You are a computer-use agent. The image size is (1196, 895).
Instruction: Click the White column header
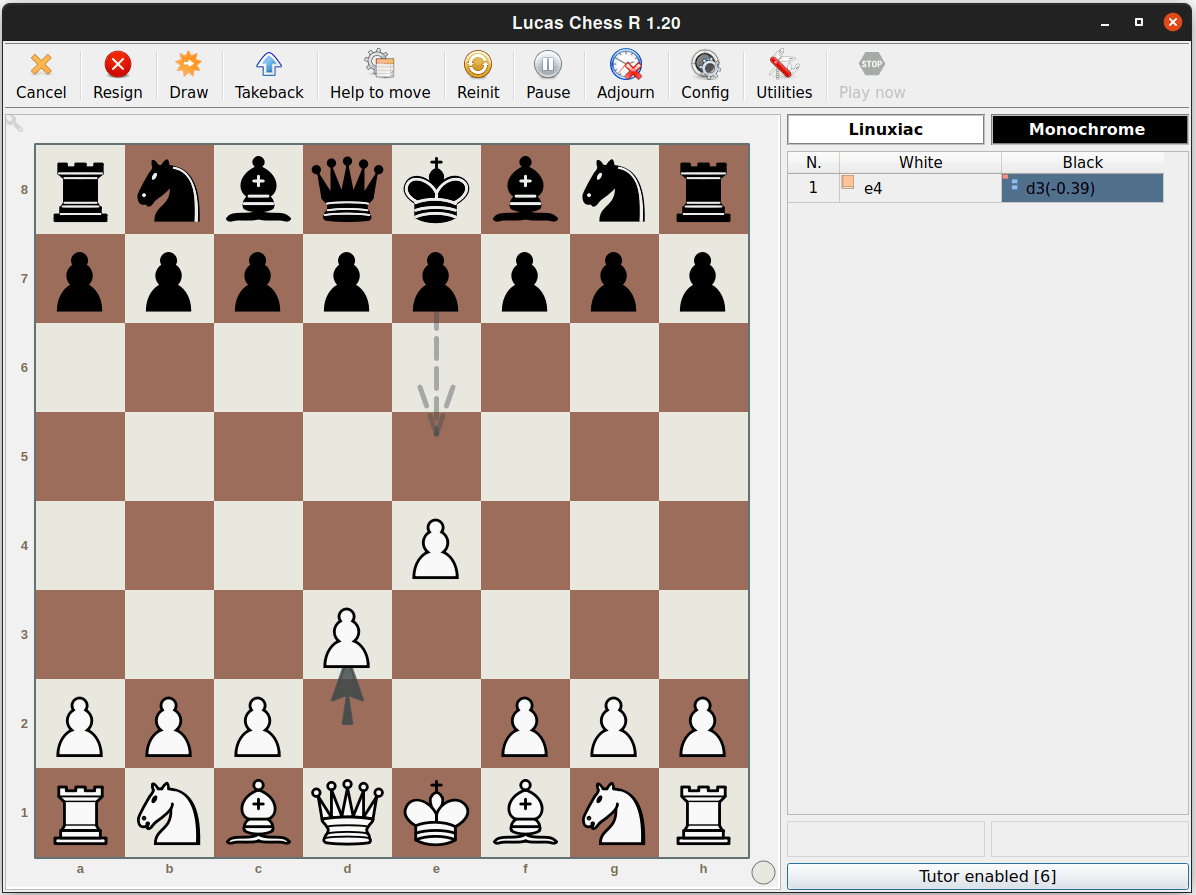click(920, 162)
